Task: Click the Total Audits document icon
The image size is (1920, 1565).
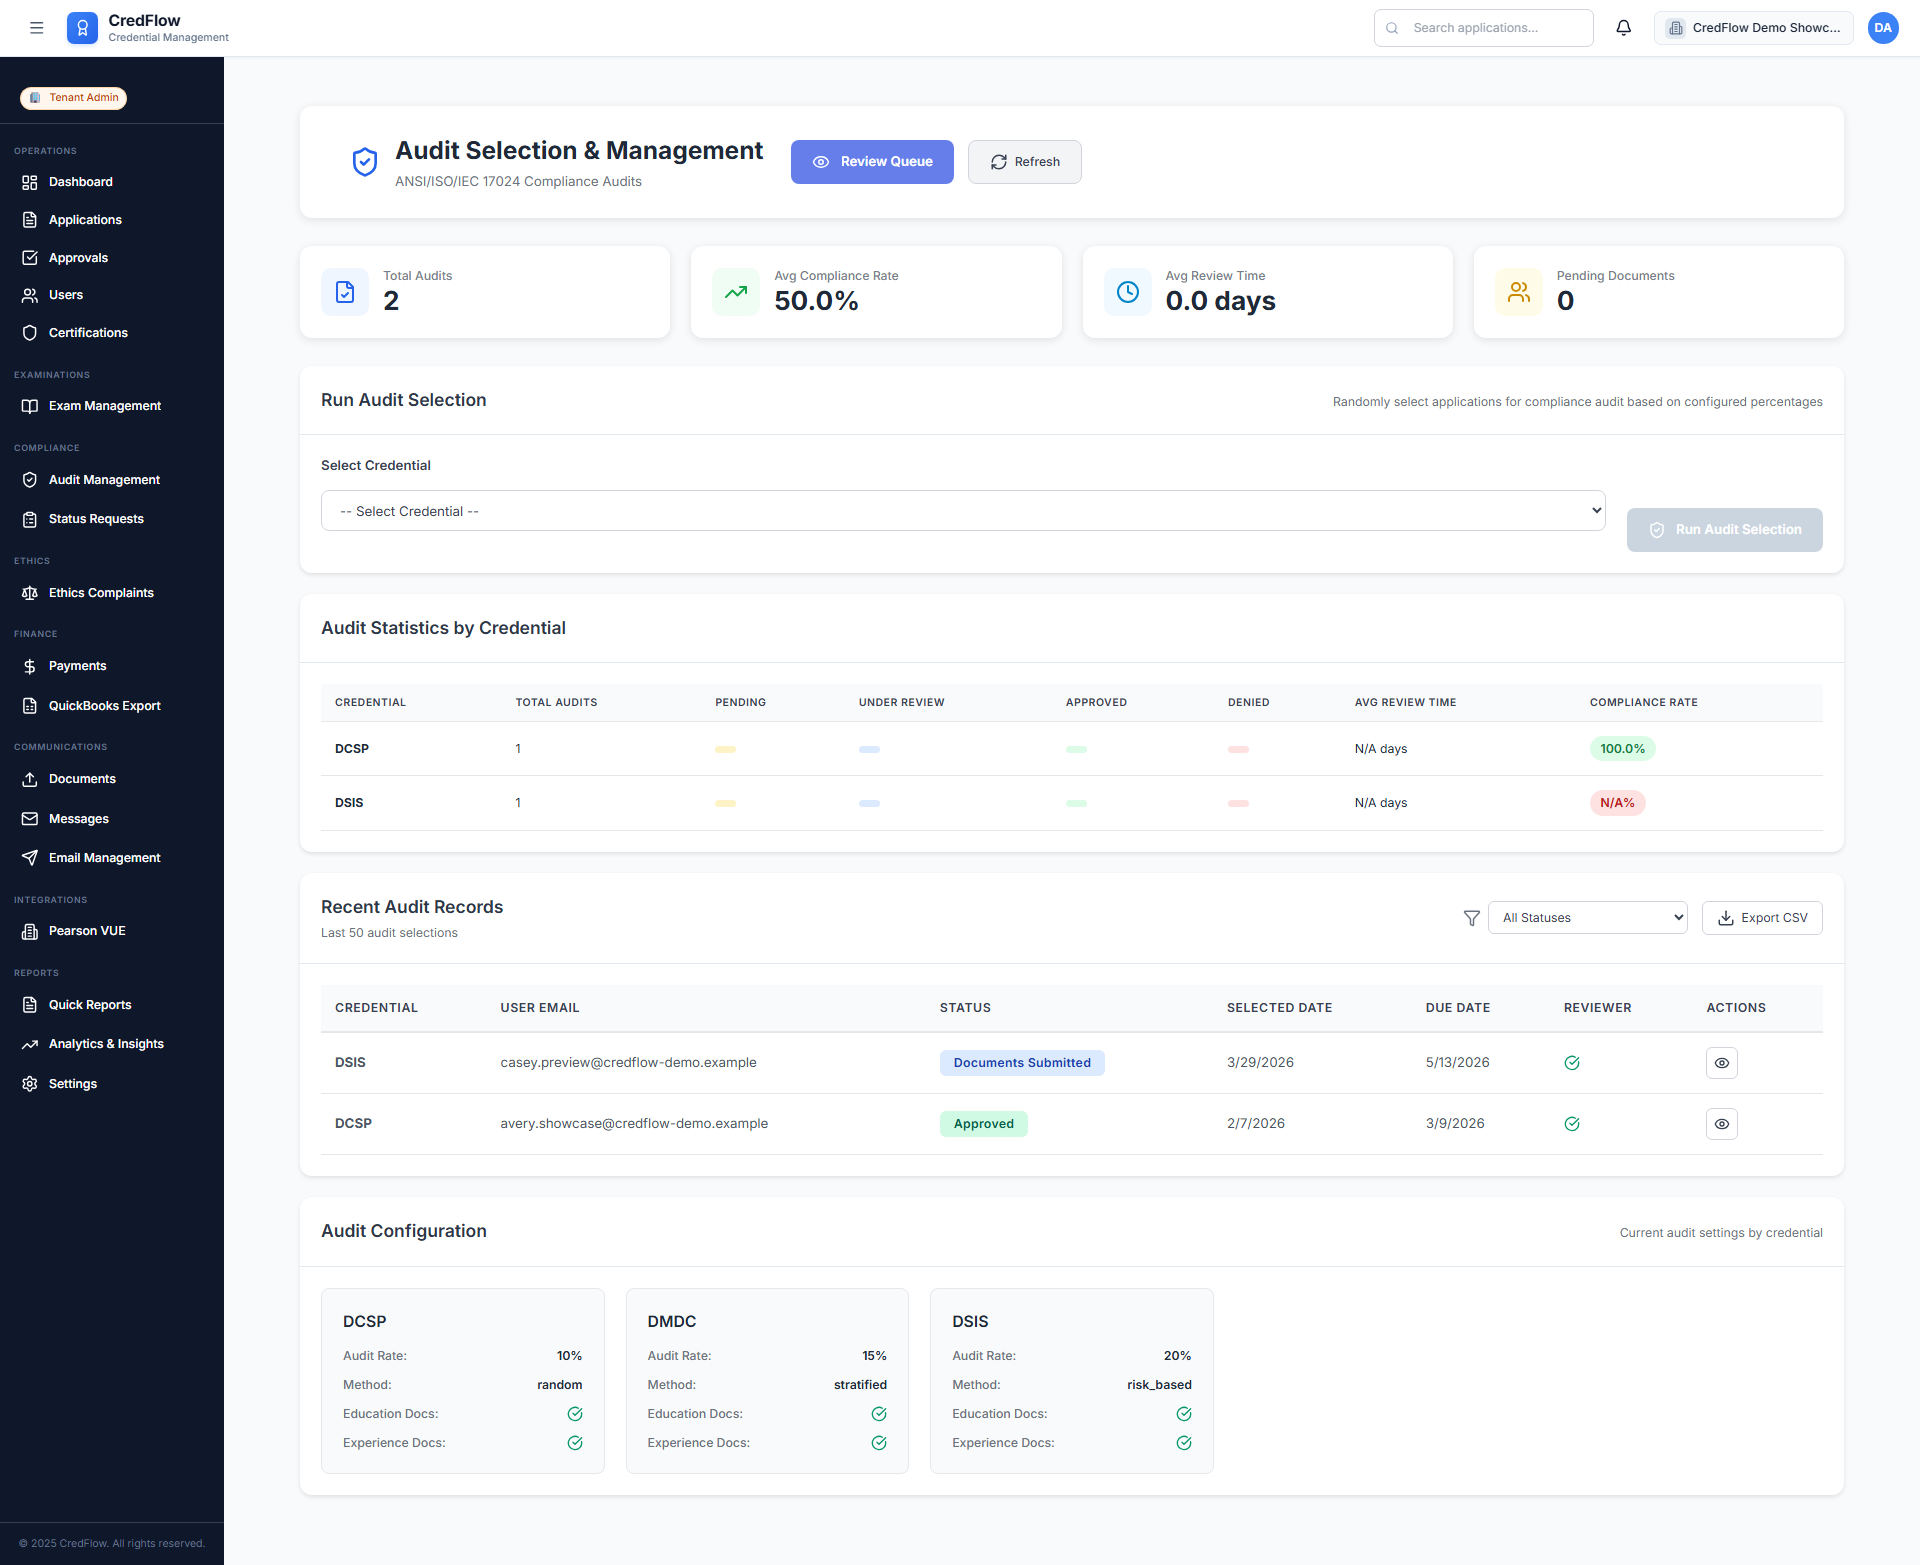Action: coord(345,292)
